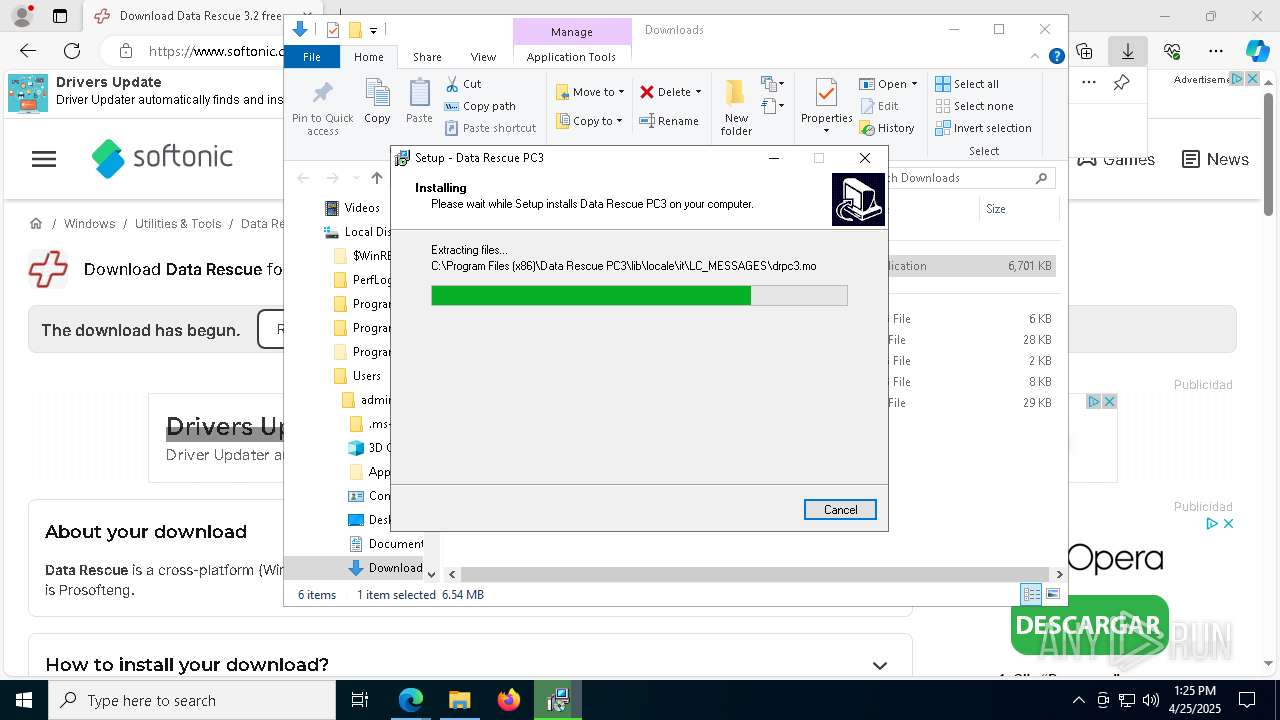The image size is (1280, 720).
Task: Click Select none in ribbon
Action: (x=975, y=106)
